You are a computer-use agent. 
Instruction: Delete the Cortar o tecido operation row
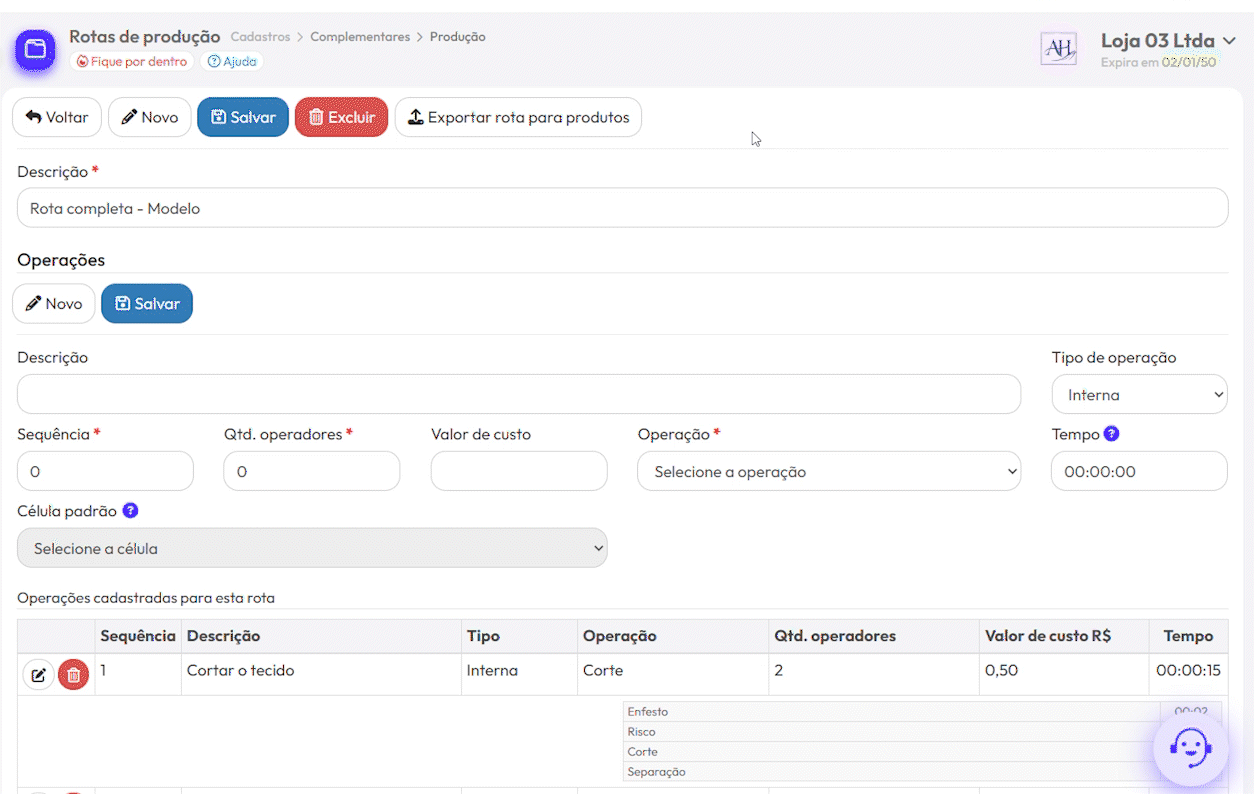click(x=73, y=675)
